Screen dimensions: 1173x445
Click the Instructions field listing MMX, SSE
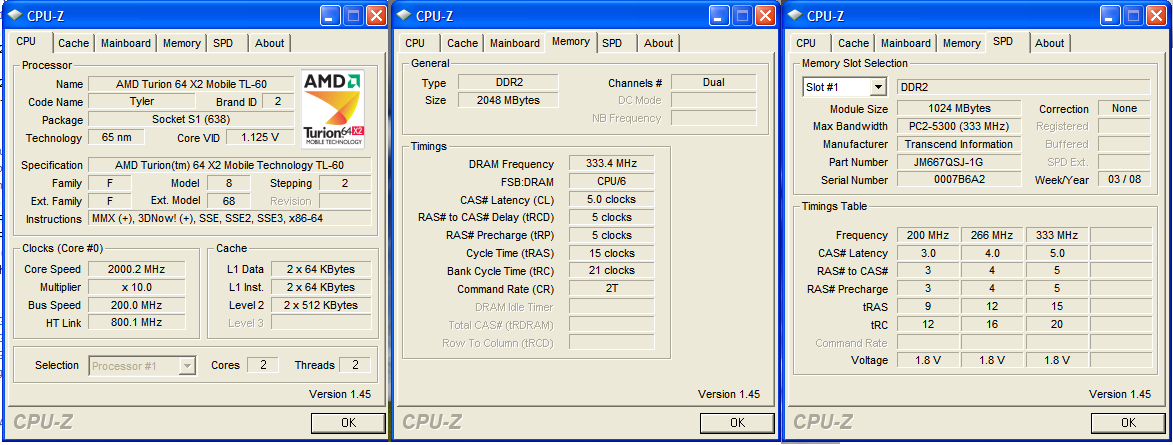(x=230, y=219)
